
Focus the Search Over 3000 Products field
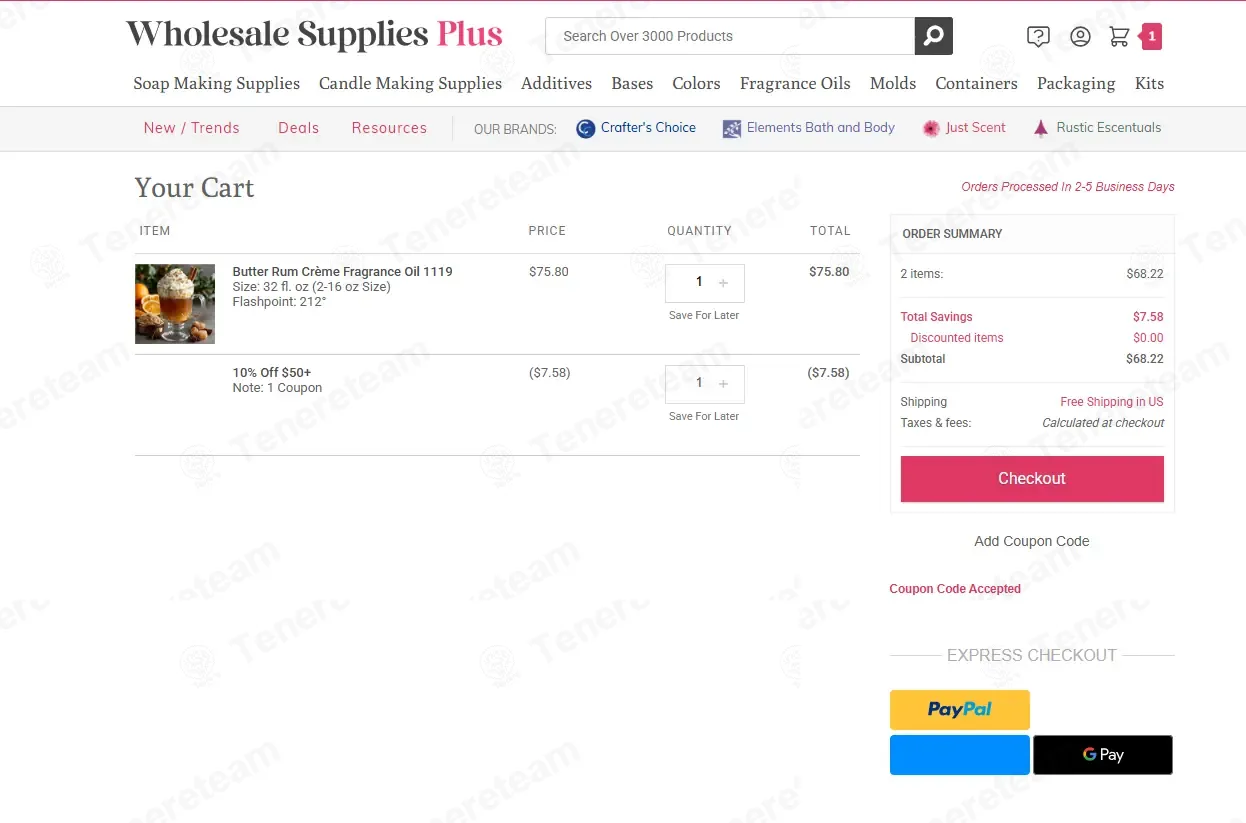point(730,36)
